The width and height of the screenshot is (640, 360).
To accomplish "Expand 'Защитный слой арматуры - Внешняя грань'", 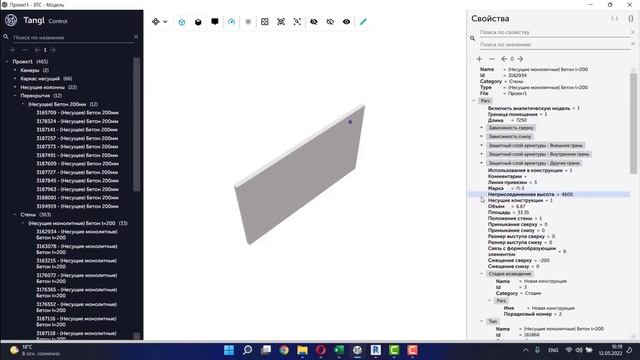I will (482, 145).
